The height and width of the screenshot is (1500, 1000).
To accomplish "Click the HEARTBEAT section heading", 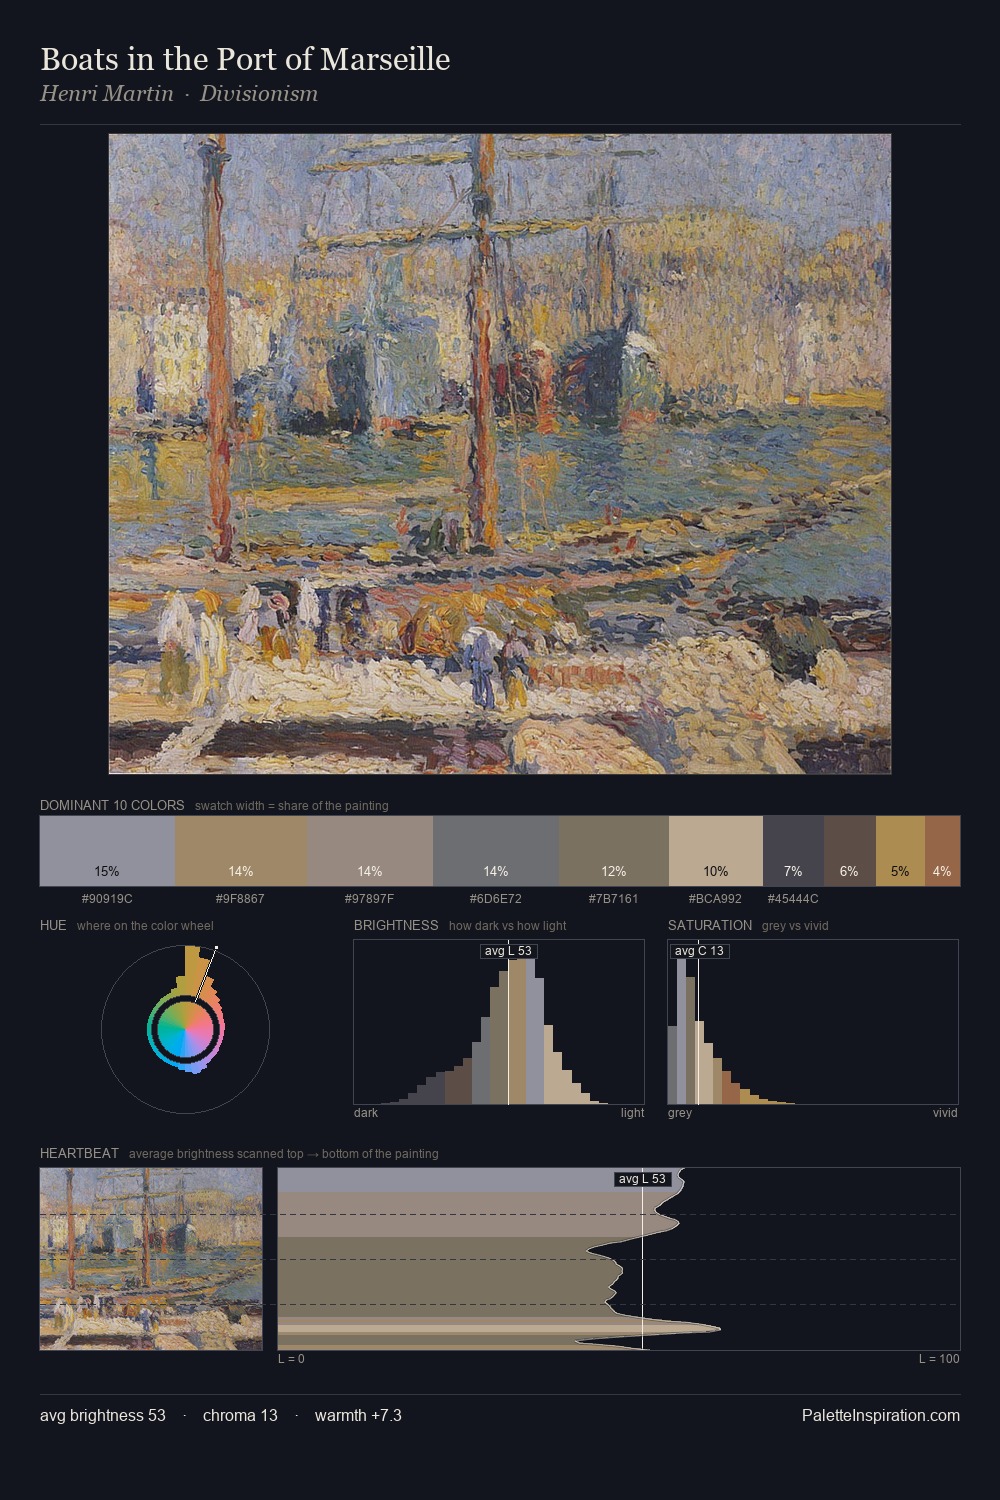I will point(79,1153).
